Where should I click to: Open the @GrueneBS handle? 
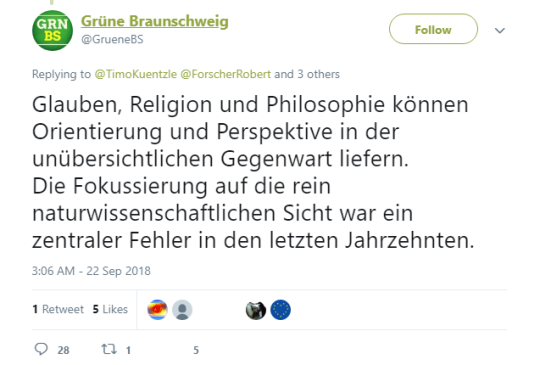(x=112, y=39)
